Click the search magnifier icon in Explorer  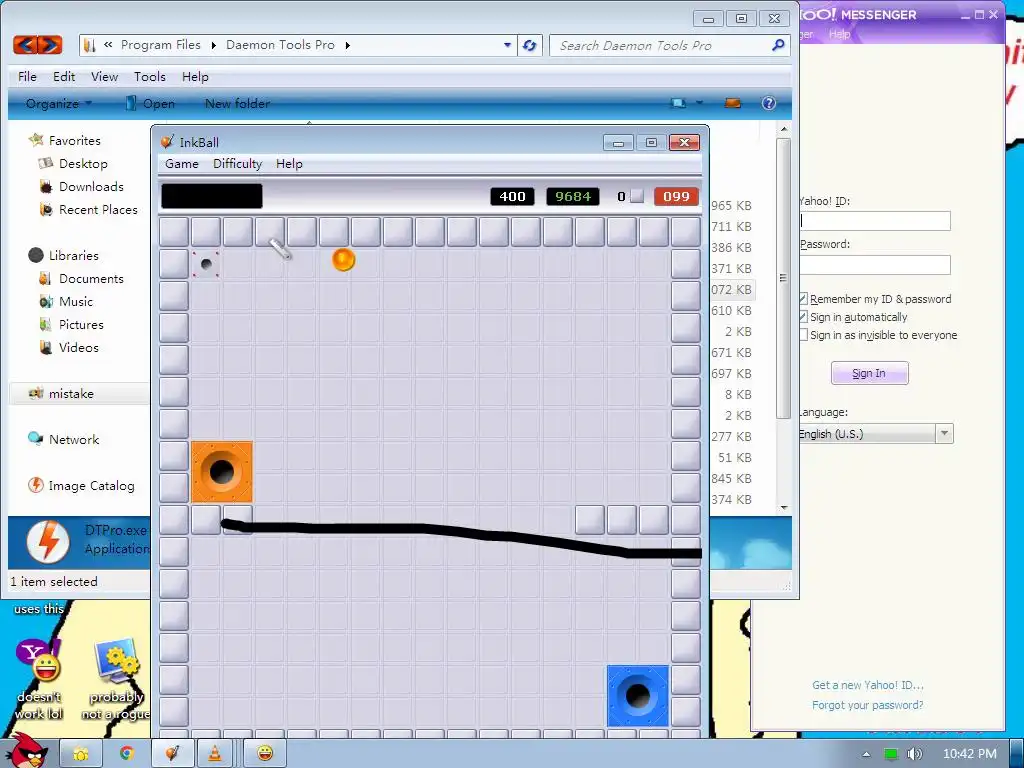(x=778, y=45)
